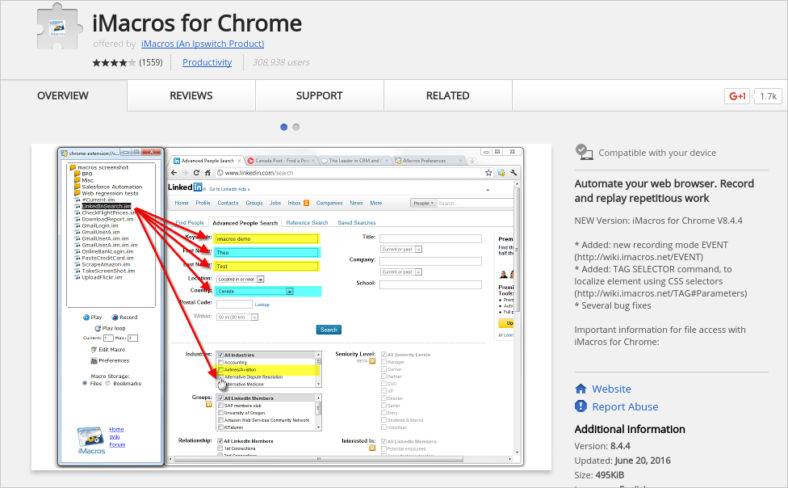The width and height of the screenshot is (788, 488).
Task: In the preview, check Amazon Web Services Community Network
Action: [x=220, y=420]
